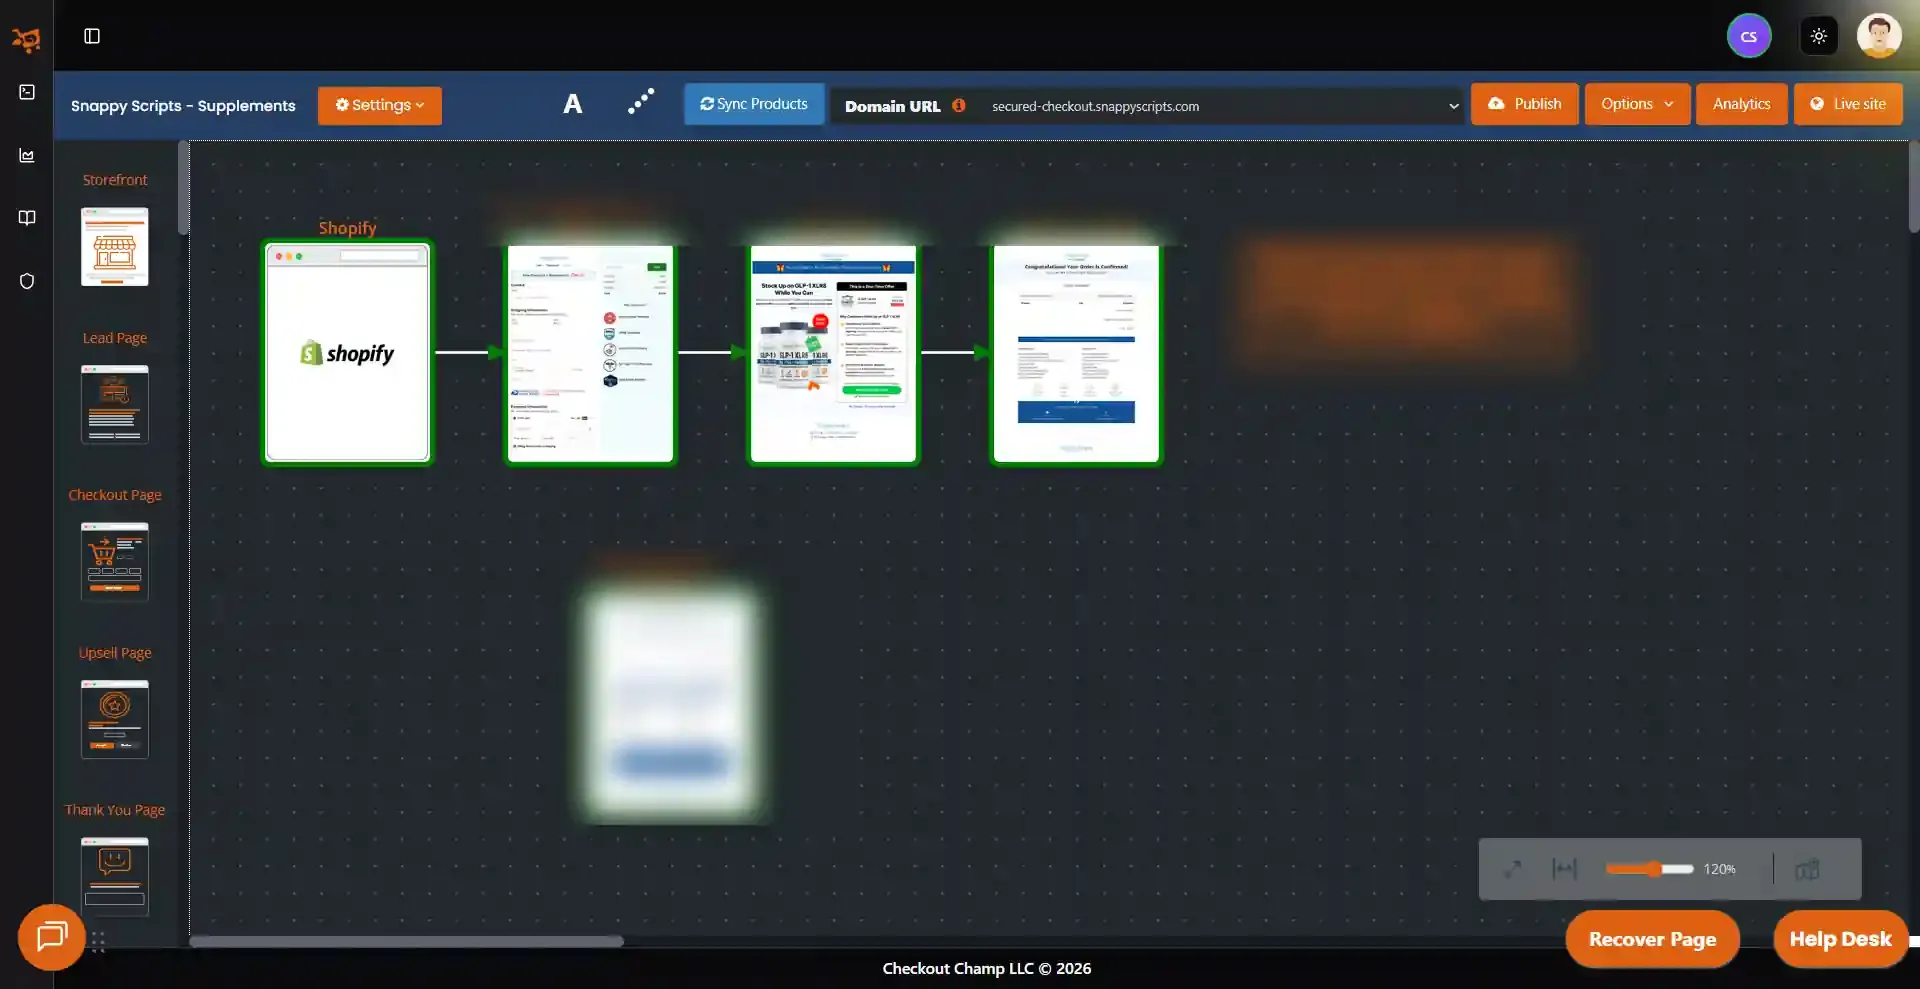
Task: Click the drag handle dots beside chat
Action: [98, 942]
